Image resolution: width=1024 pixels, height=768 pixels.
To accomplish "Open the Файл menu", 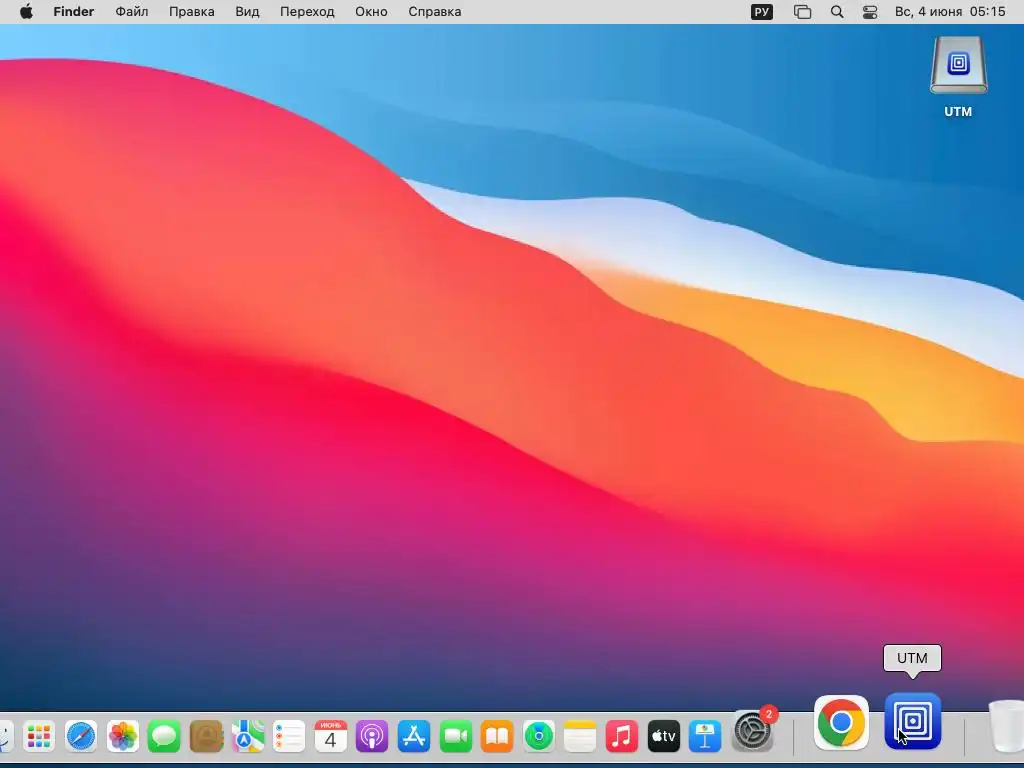I will 131,12.
